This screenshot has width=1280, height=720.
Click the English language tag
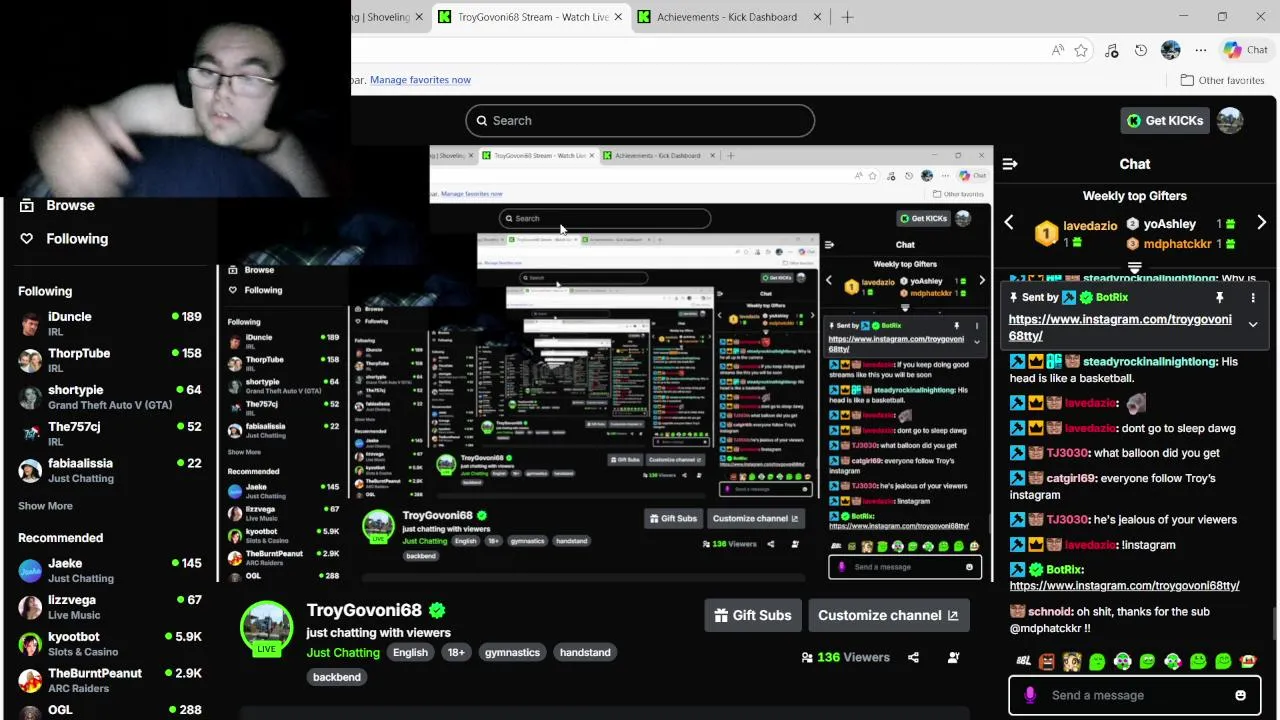coord(410,652)
